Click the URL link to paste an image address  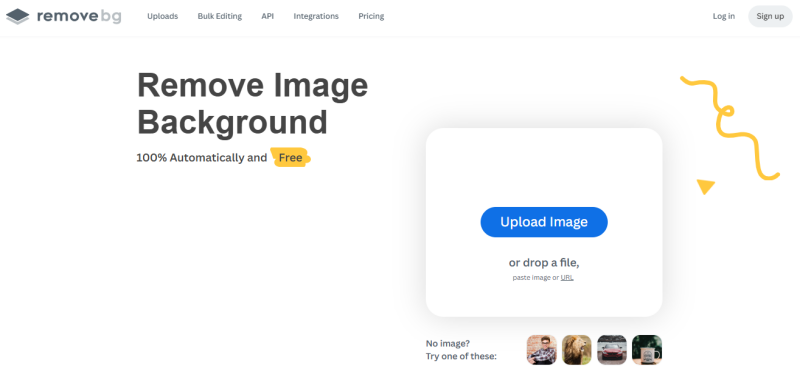pos(567,278)
